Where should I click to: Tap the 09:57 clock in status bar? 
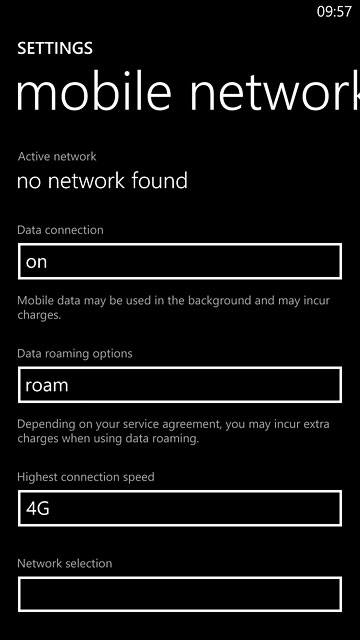coord(334,11)
